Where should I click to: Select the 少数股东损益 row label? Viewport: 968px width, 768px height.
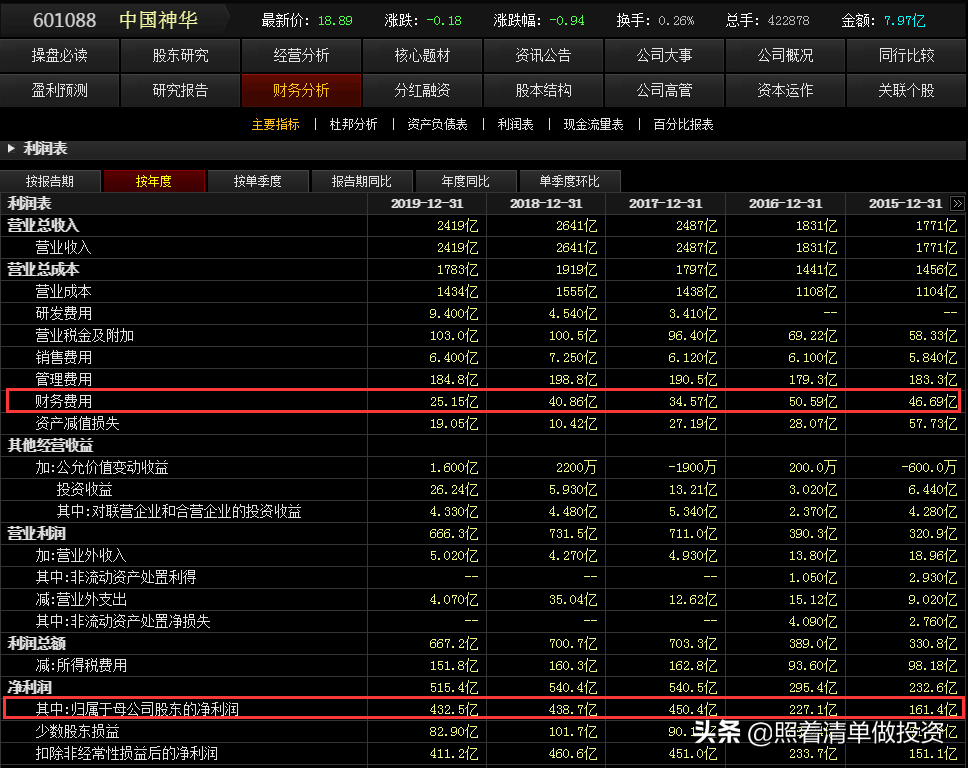77,732
